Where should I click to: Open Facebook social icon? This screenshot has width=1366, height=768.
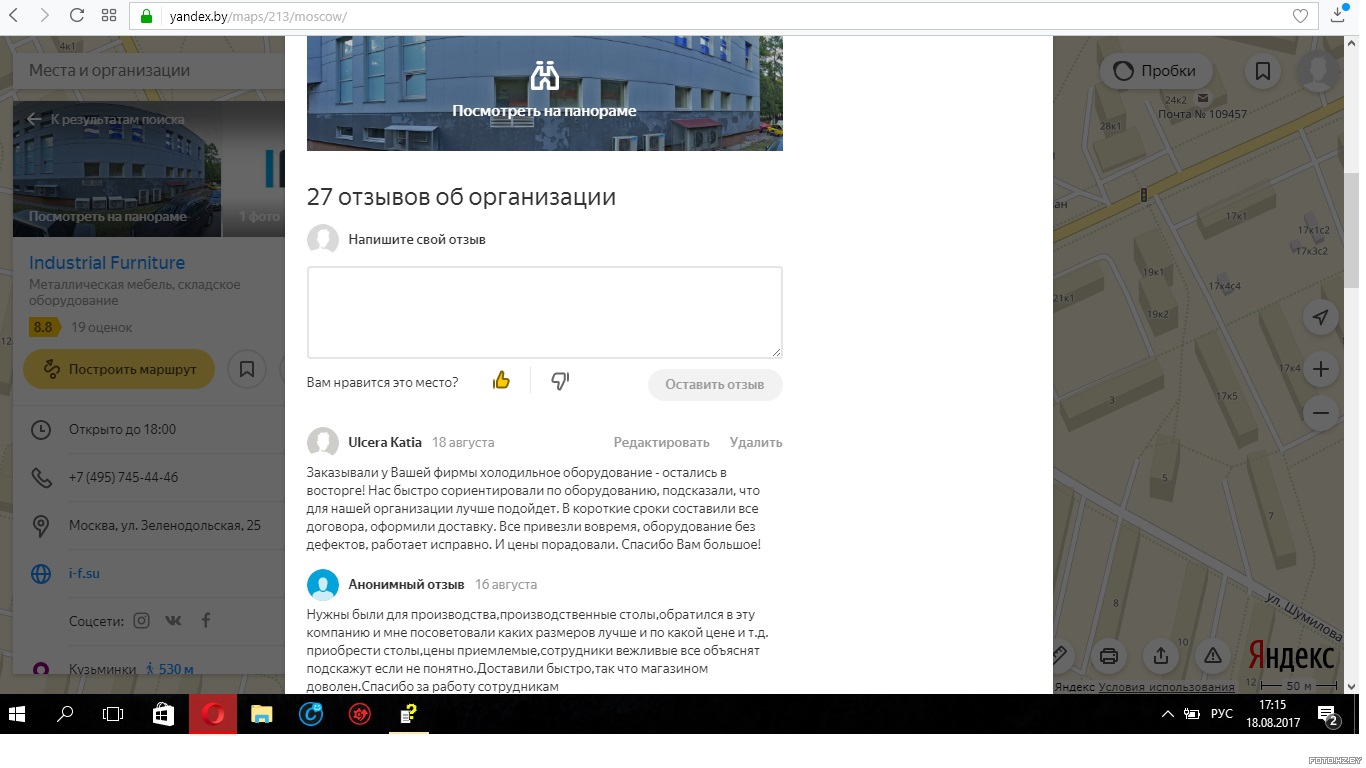[x=206, y=620]
